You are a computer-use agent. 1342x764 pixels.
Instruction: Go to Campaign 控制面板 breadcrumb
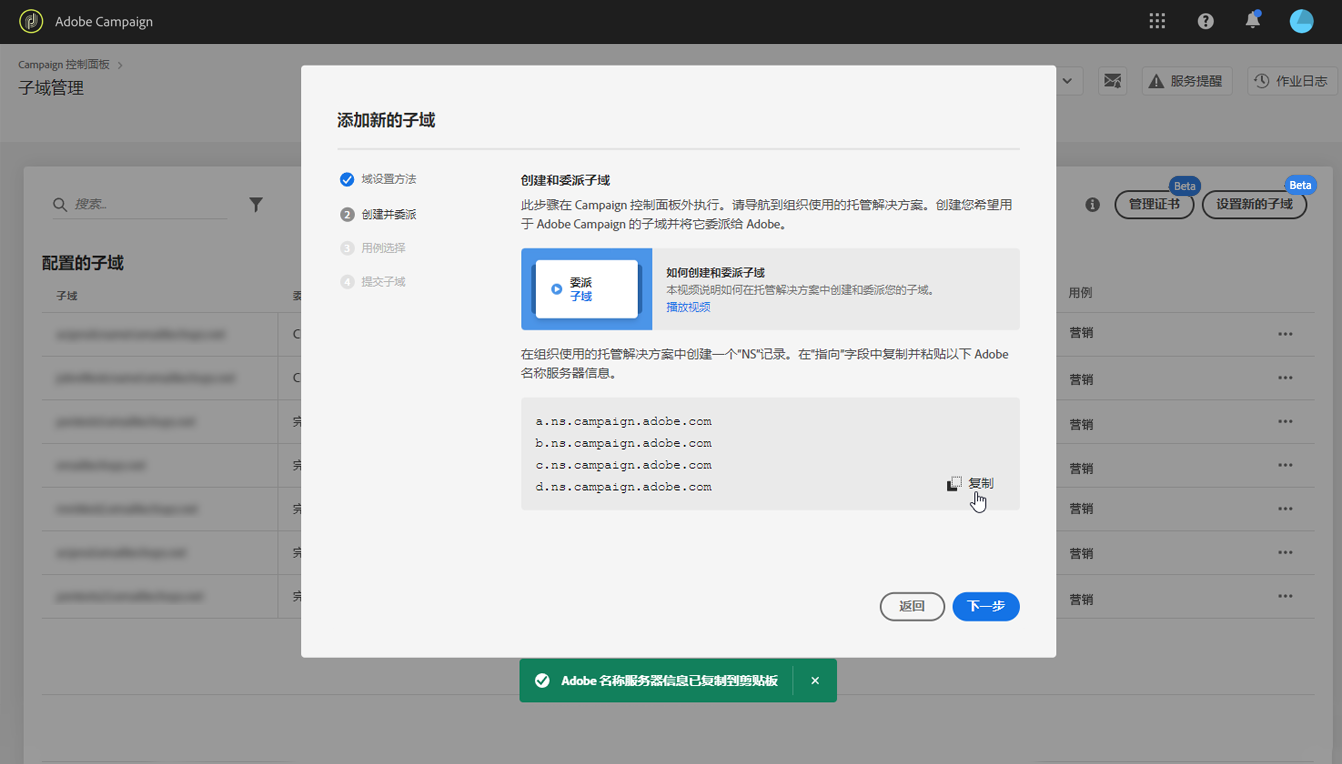coord(64,65)
